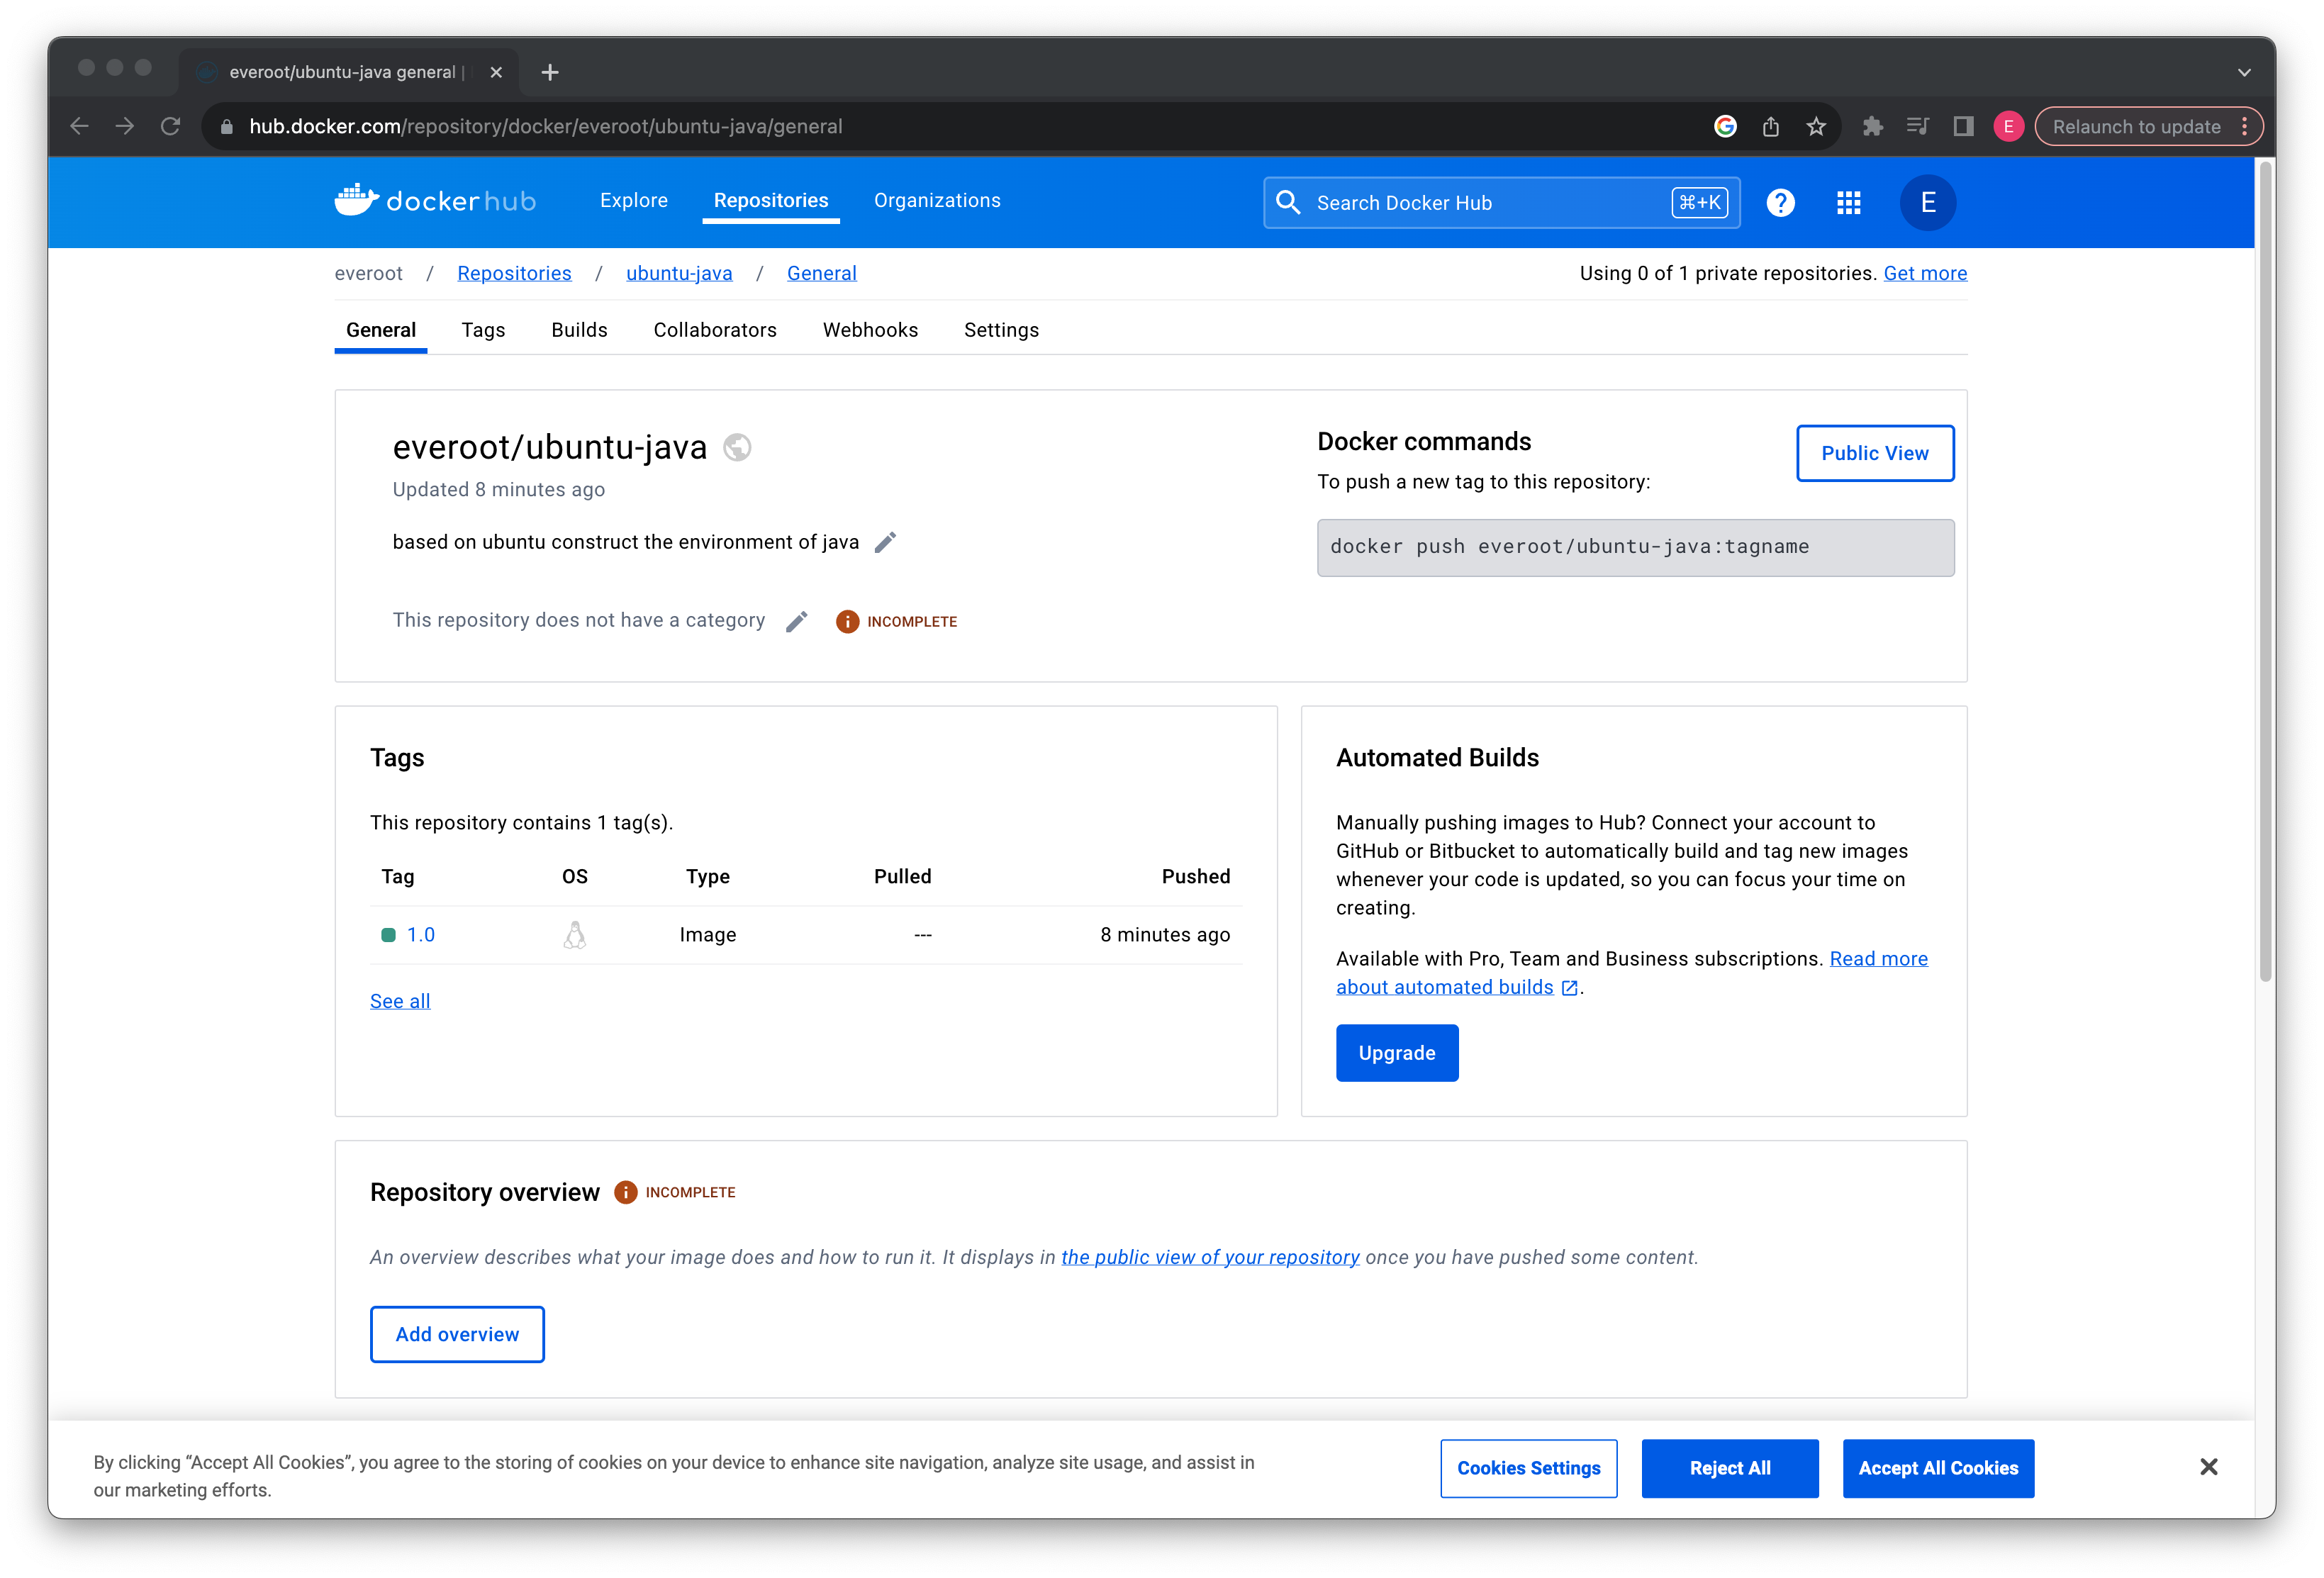The width and height of the screenshot is (2324, 1578).
Task: Click the 'Updated 8 minutes ago' text
Action: click(x=498, y=489)
